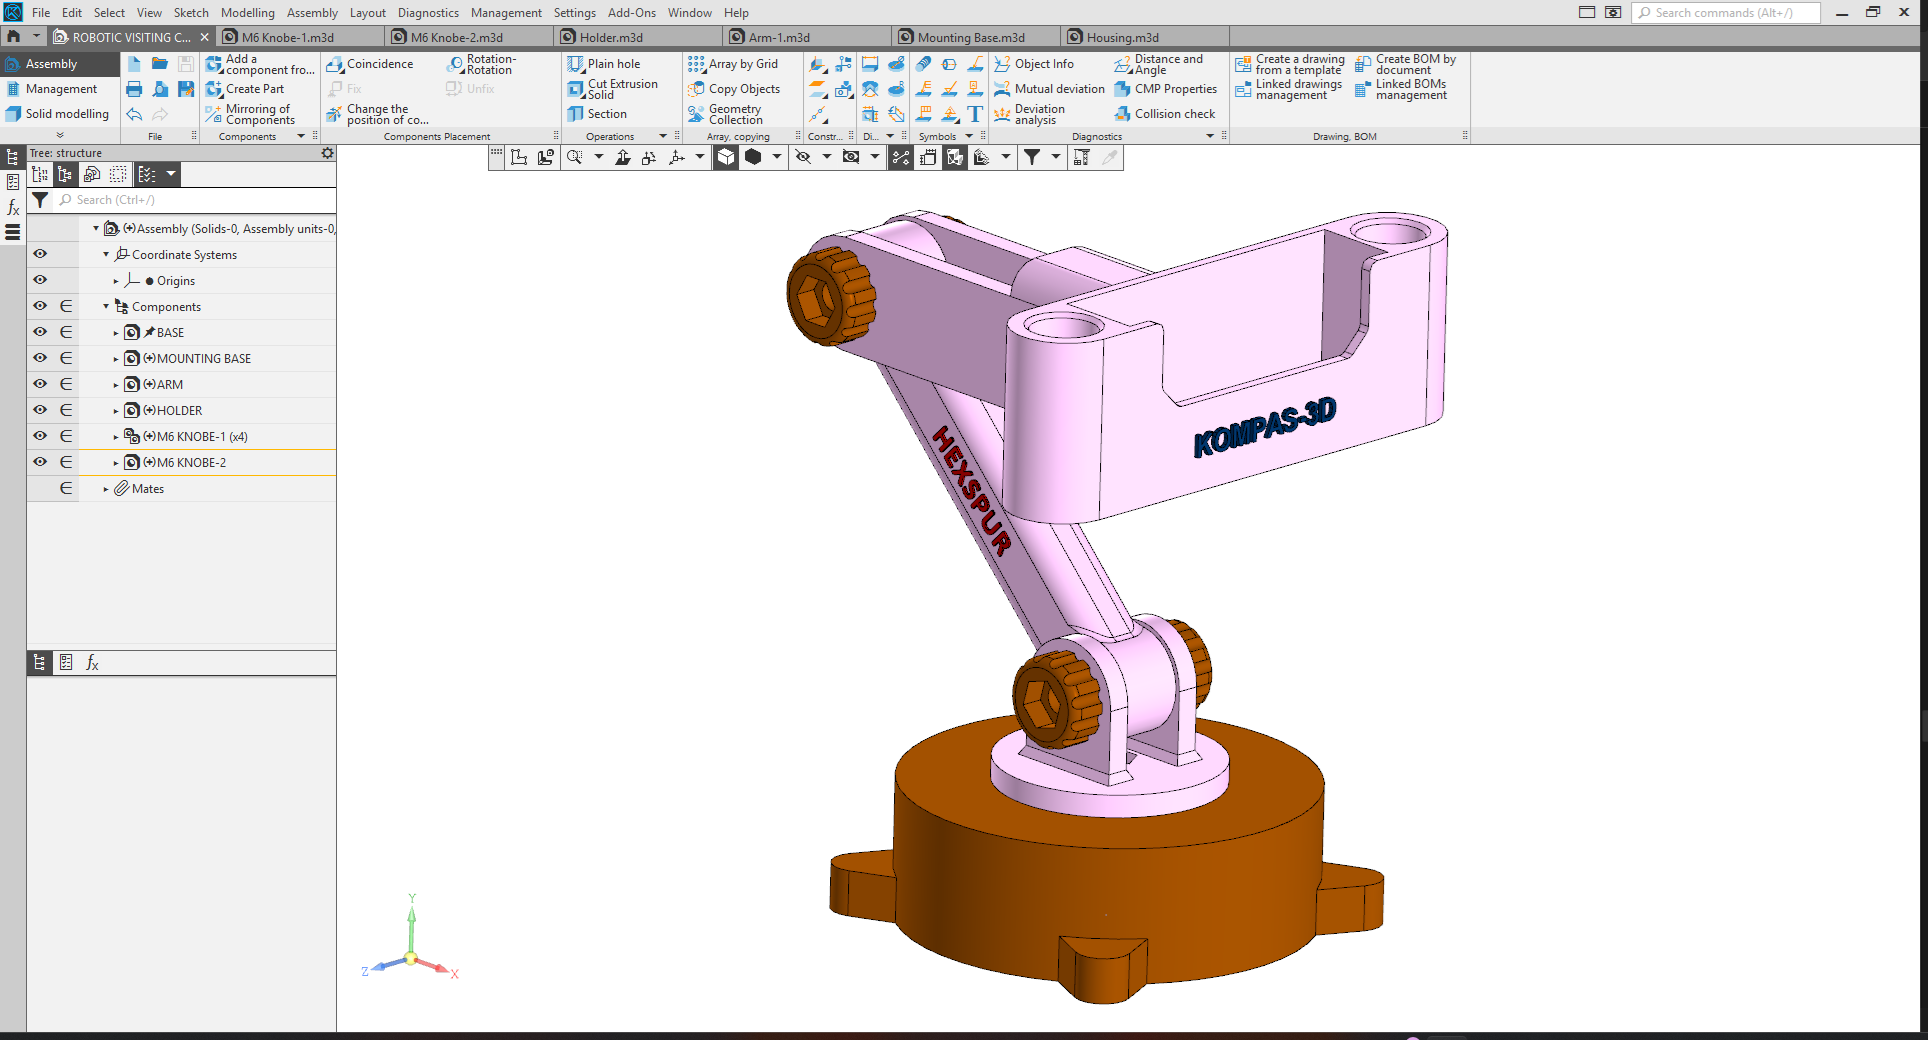Switch to Solid modelling toolset
The image size is (1928, 1040).
(58, 114)
